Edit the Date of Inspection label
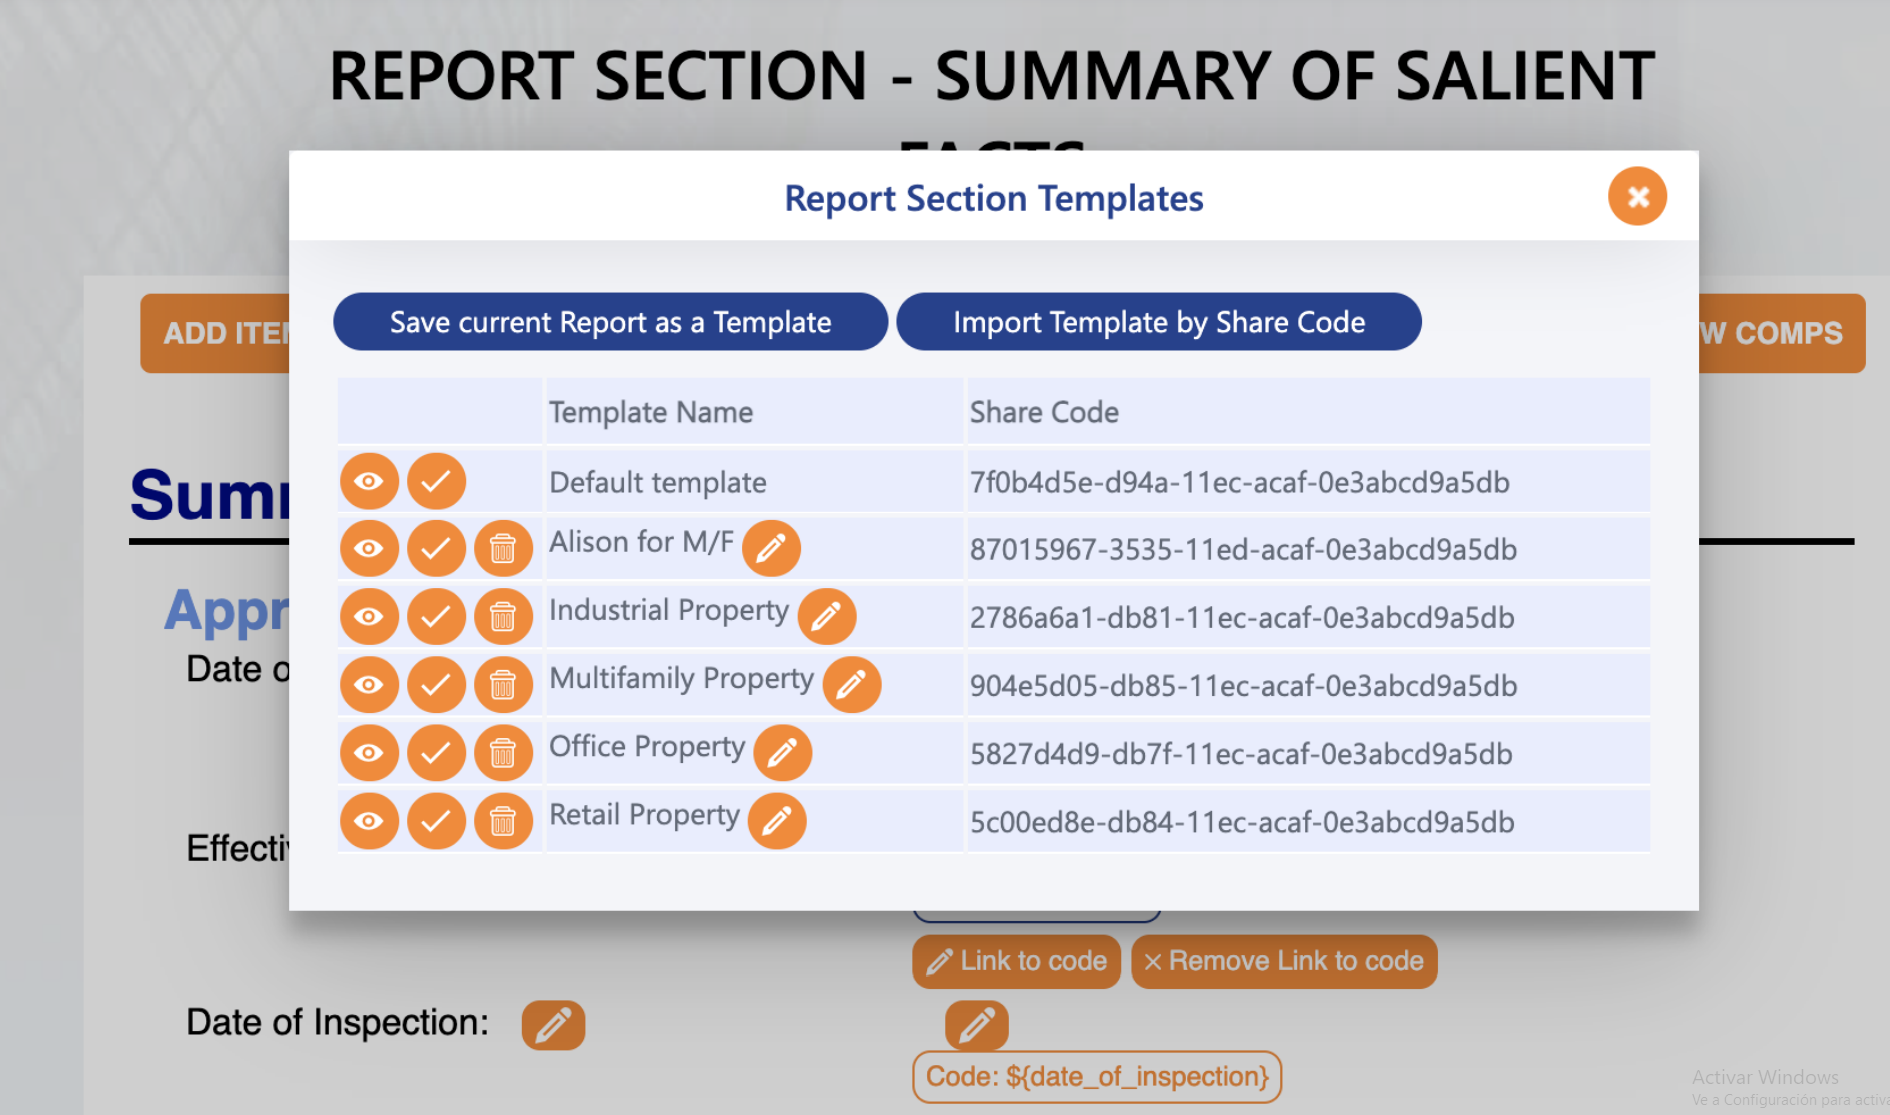Screen dimensions: 1890x1115 [x=553, y=1025]
